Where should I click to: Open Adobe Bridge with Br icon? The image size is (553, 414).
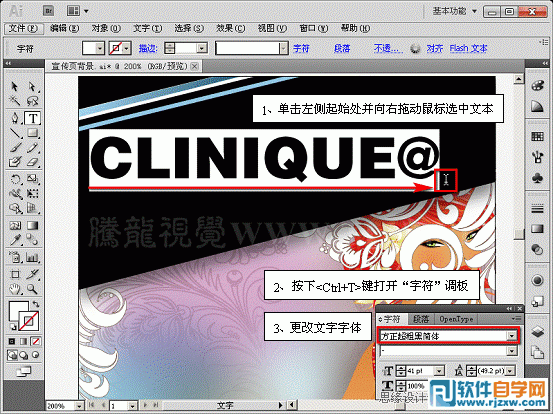pos(49,11)
